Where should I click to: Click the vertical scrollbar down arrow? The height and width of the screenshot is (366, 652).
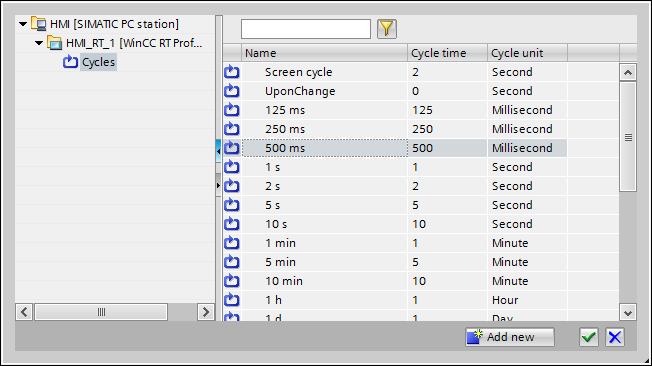tap(628, 312)
